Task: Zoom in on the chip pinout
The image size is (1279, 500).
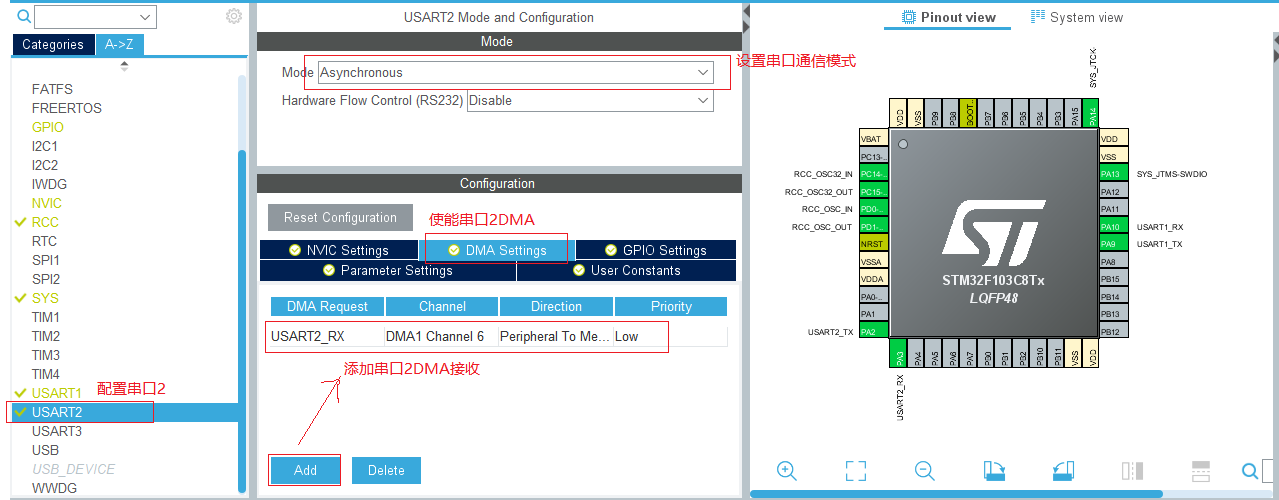Action: tap(786, 470)
